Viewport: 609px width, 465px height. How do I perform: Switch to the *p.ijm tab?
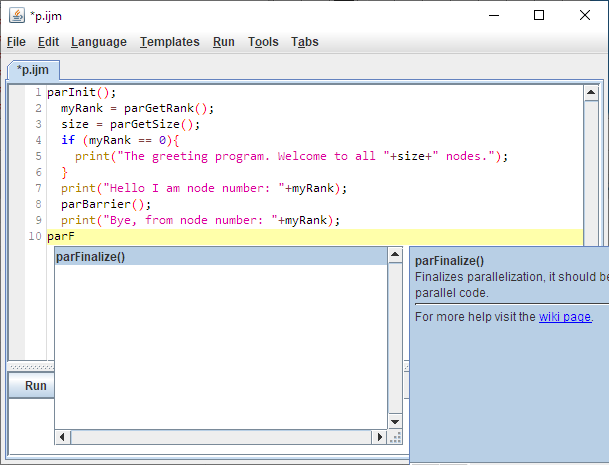tap(34, 70)
